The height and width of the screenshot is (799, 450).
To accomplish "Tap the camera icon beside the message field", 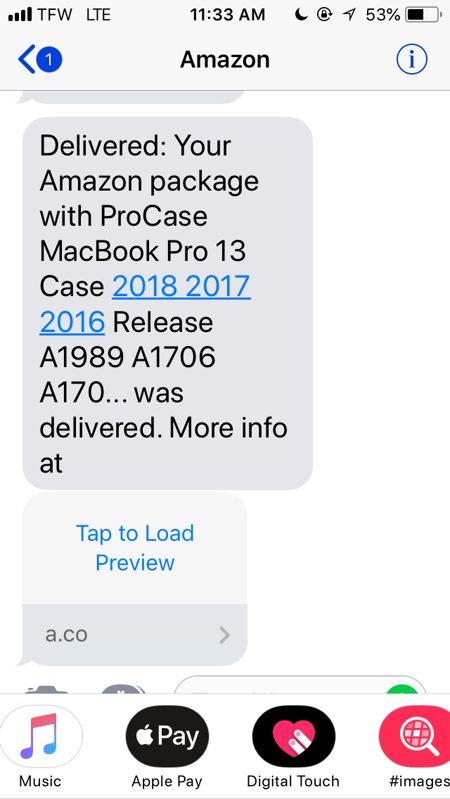I will 46,689.
